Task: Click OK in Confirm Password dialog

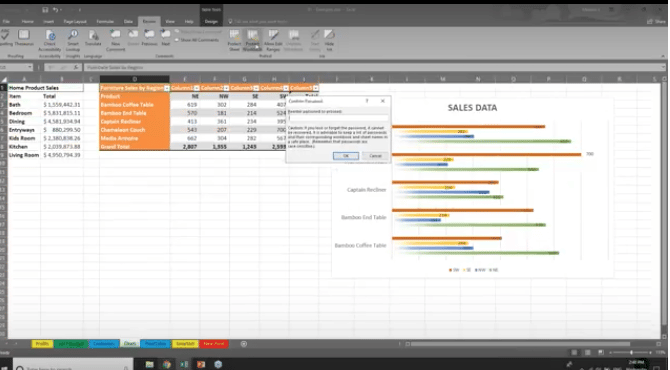Action: [x=346, y=156]
